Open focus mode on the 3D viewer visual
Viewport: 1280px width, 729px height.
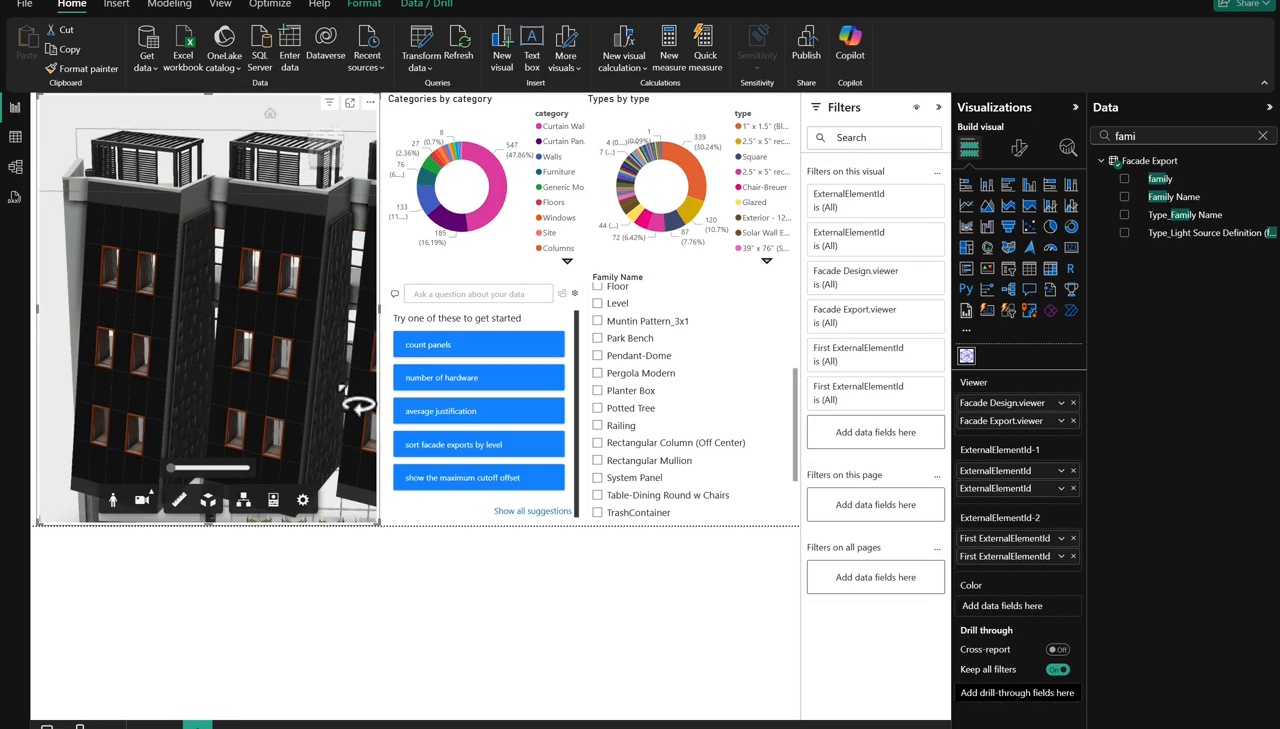point(350,102)
